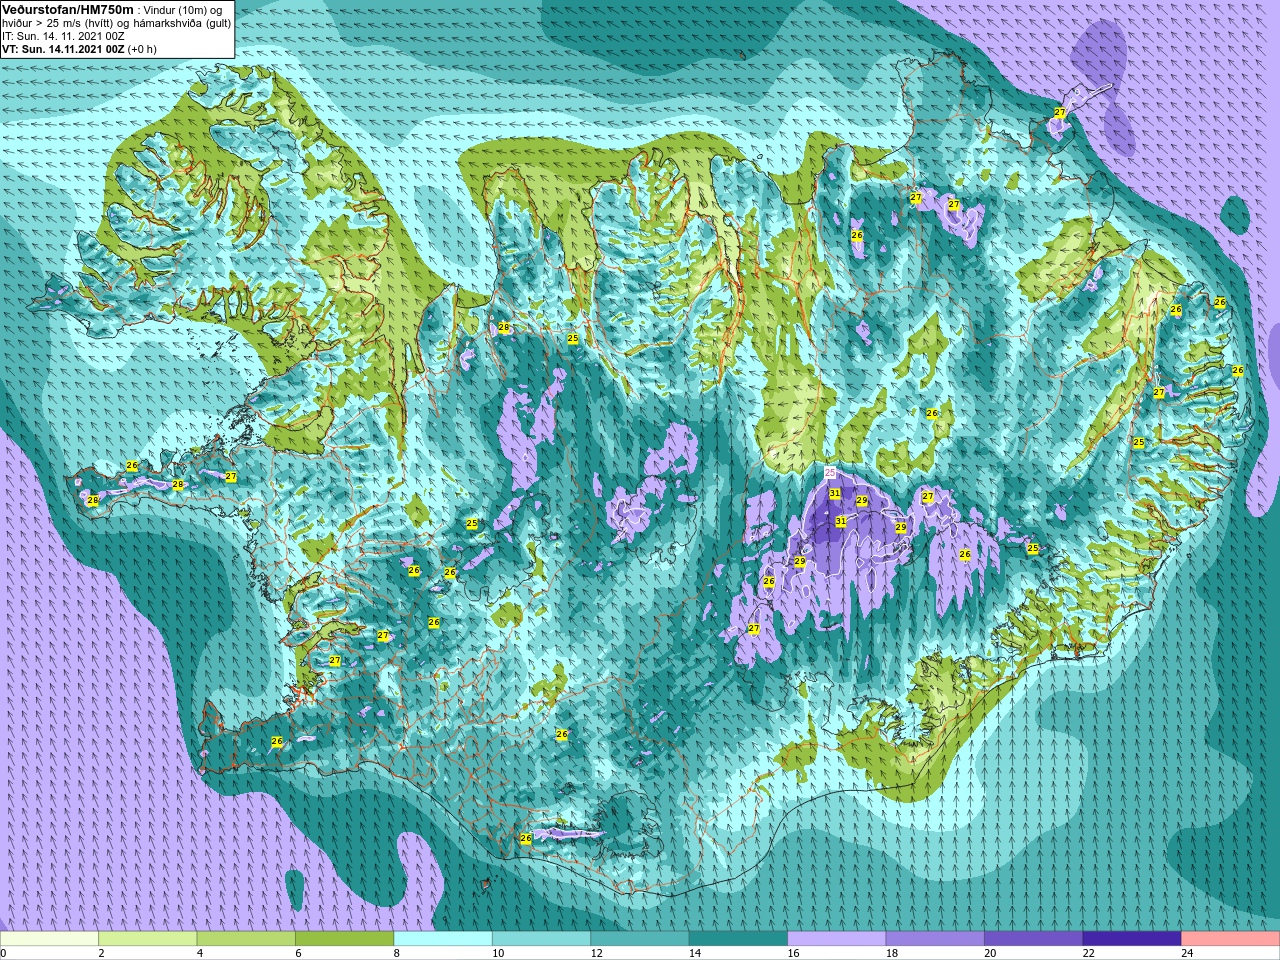
Task: Click legend scale number 16
Action: [x=793, y=953]
